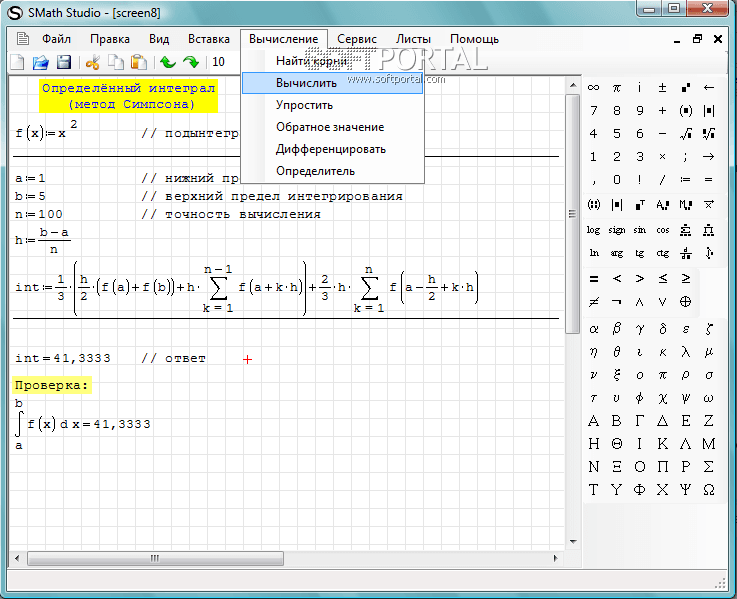737x599 pixels.
Task: Insert the arg function
Action: (x=617, y=253)
